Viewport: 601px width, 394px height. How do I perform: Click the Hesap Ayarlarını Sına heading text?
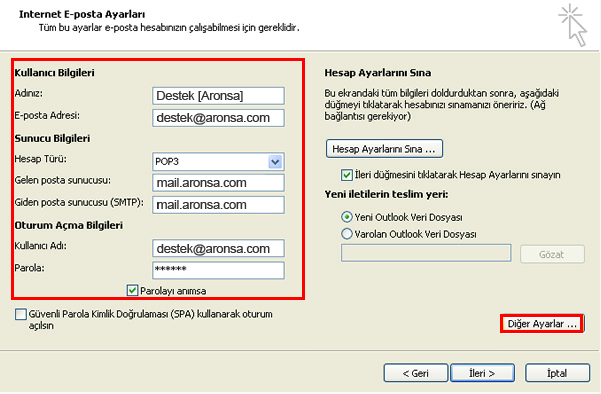pos(378,73)
